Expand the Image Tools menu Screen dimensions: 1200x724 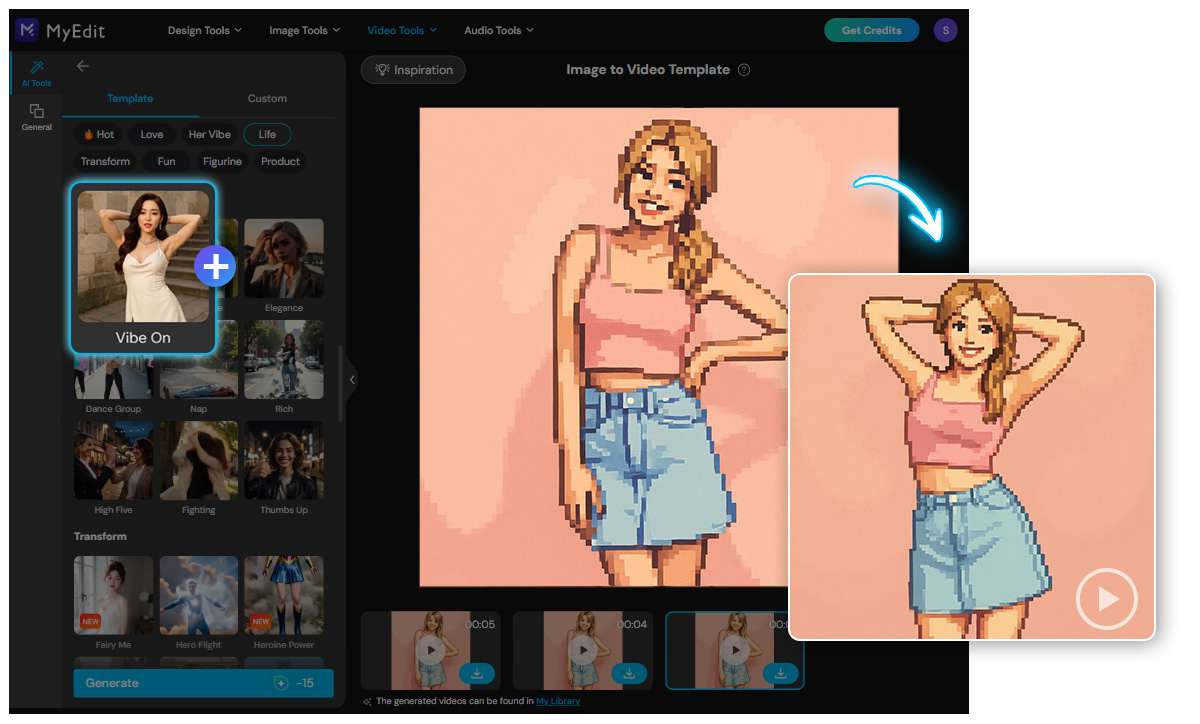click(x=304, y=30)
